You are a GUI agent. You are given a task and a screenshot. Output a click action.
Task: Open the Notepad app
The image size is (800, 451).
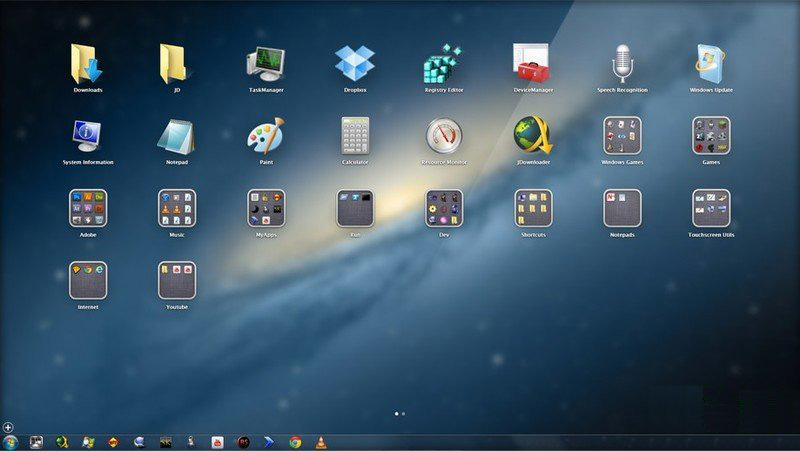point(177,136)
